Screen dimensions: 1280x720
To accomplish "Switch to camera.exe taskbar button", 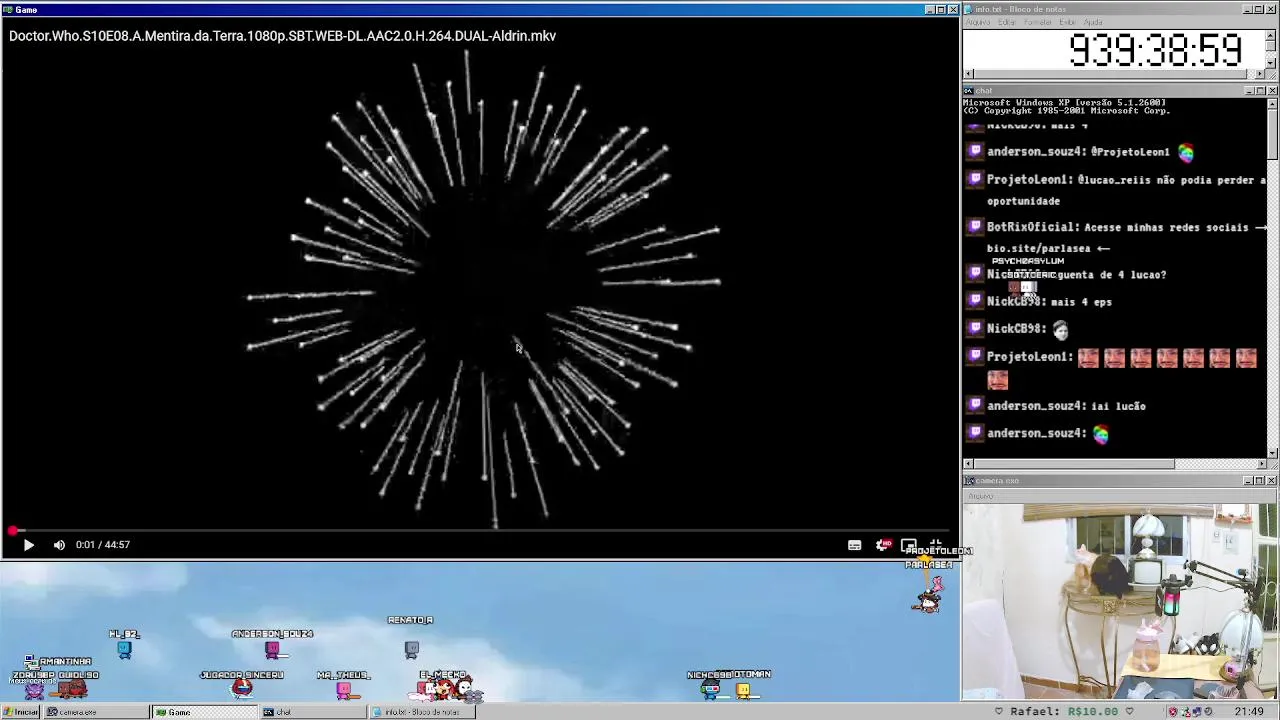I will pyautogui.click(x=96, y=712).
